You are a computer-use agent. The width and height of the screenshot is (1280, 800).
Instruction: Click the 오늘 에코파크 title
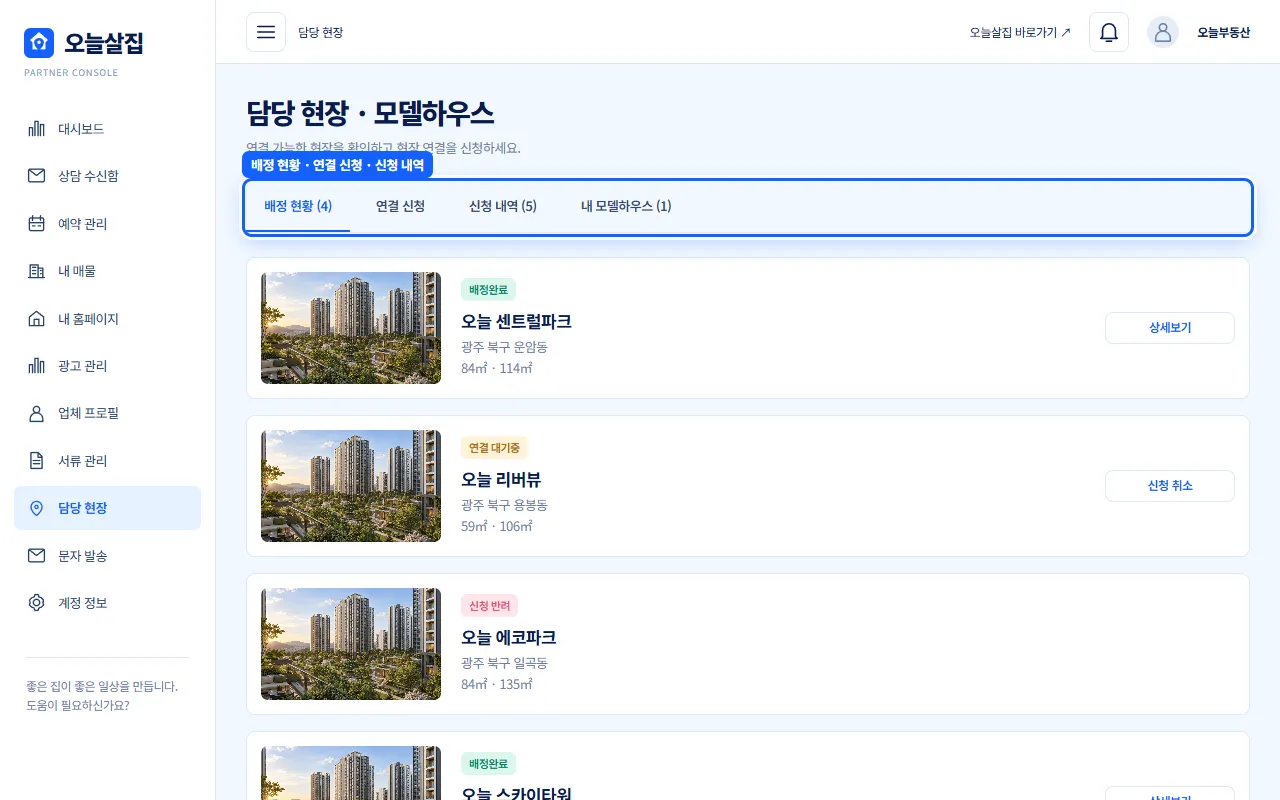(x=508, y=638)
